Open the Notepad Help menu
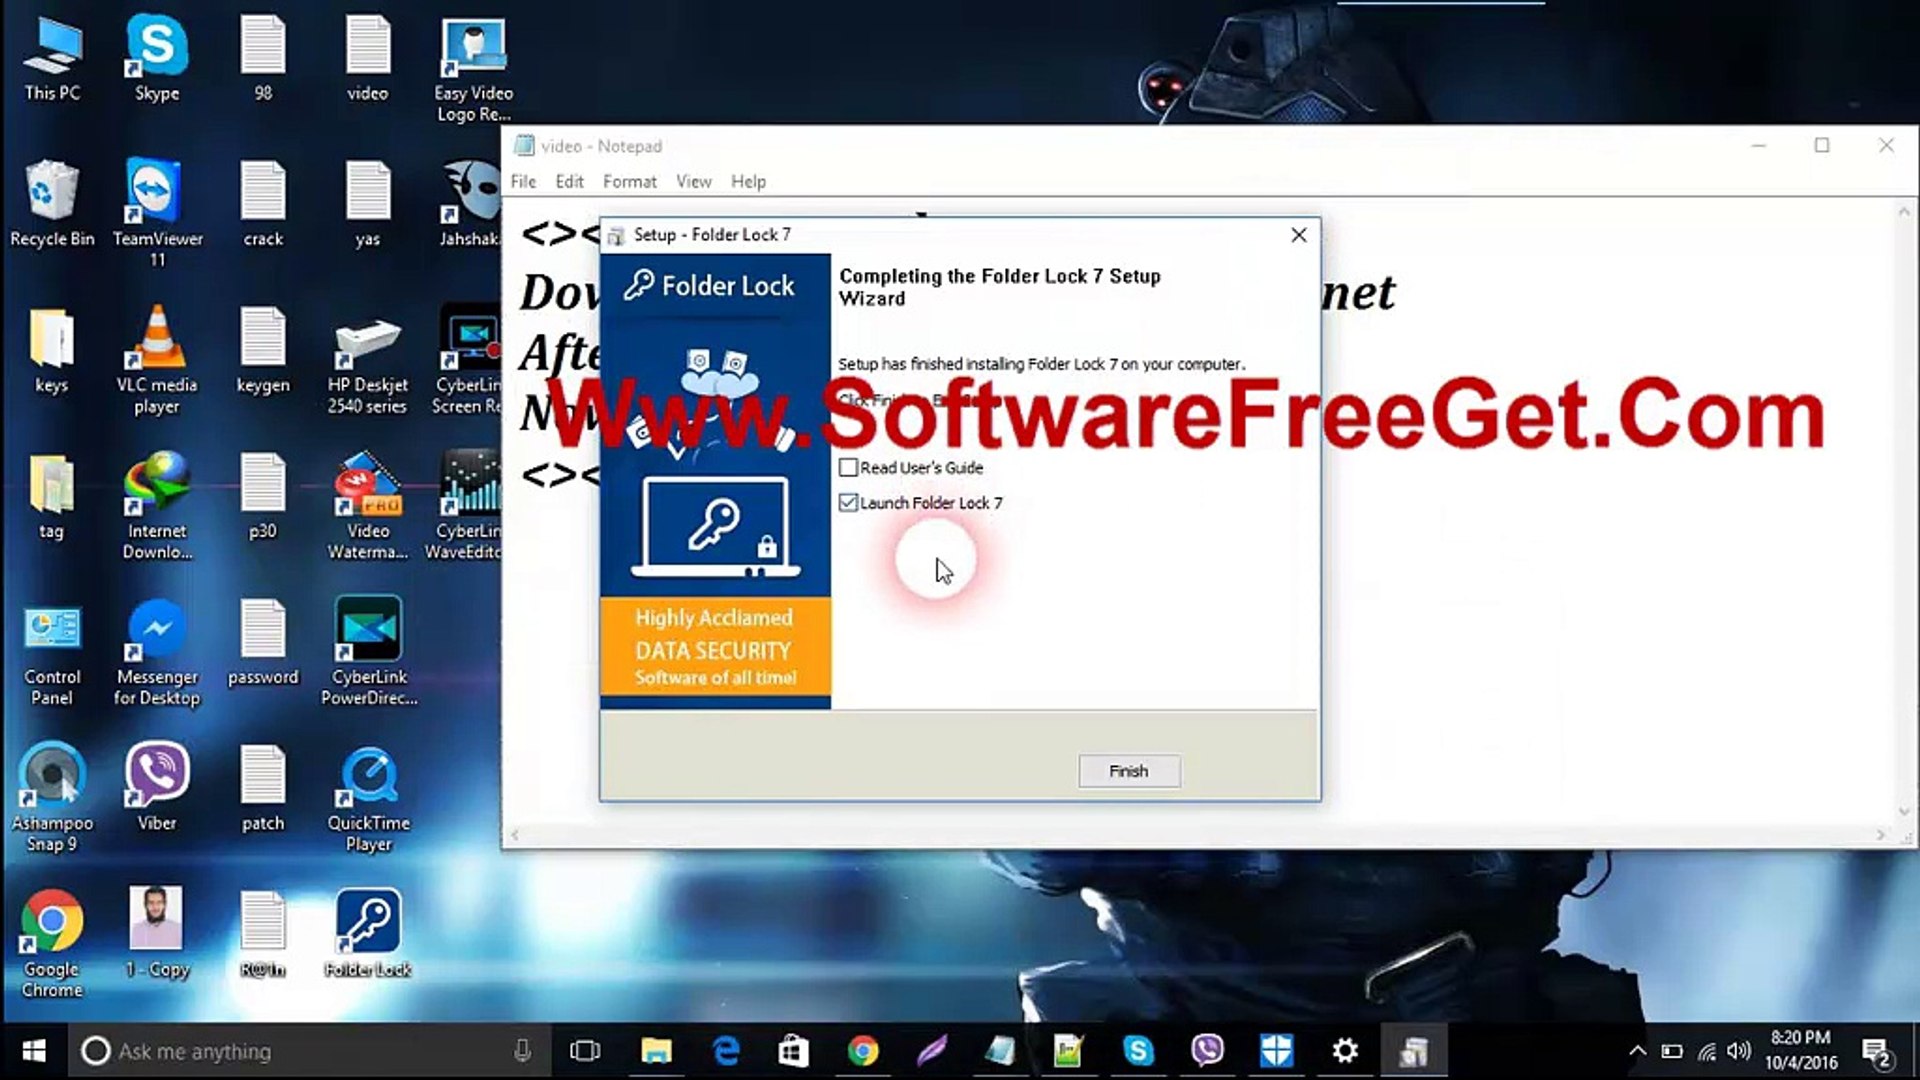This screenshot has width=1920, height=1080. (748, 181)
